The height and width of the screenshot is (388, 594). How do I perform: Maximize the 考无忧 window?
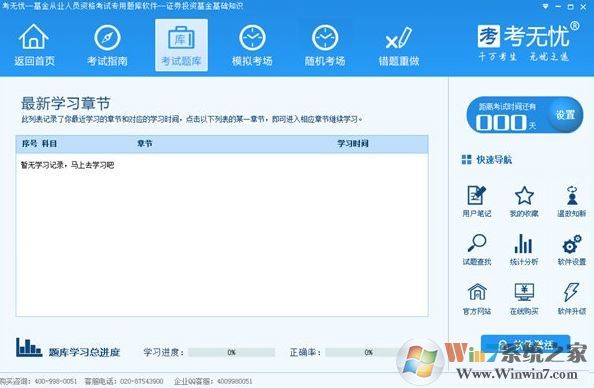click(x=571, y=6)
